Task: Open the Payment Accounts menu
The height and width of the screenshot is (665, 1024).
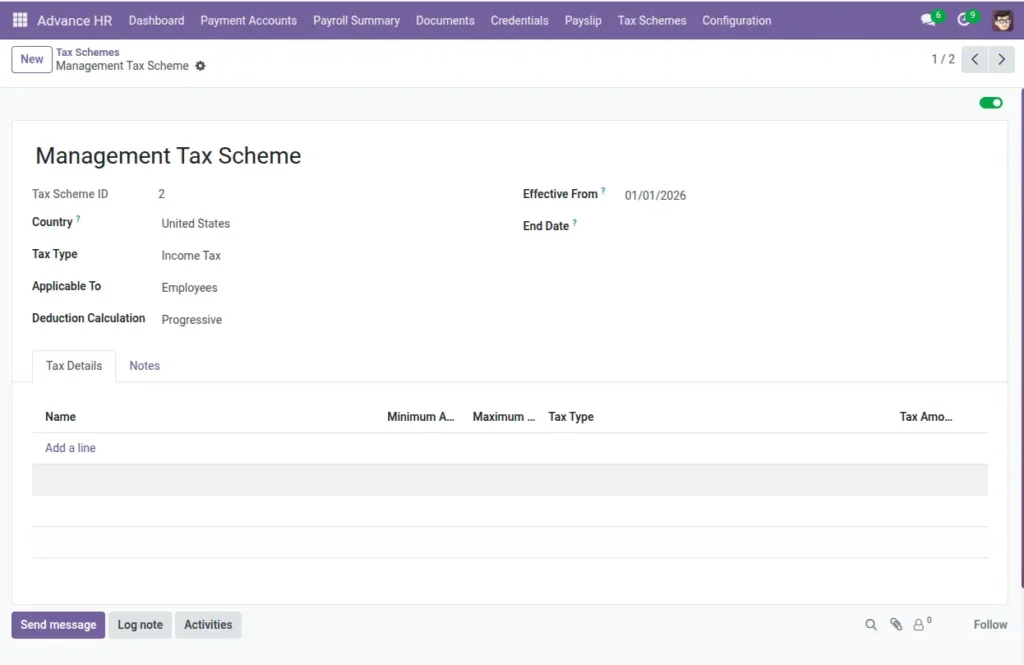Action: 248,20
